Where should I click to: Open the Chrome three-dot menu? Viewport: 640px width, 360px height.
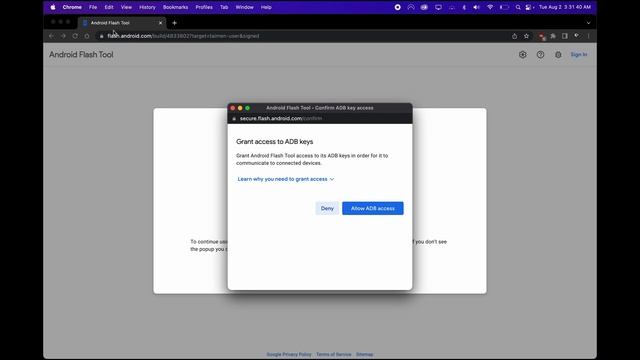pos(589,36)
